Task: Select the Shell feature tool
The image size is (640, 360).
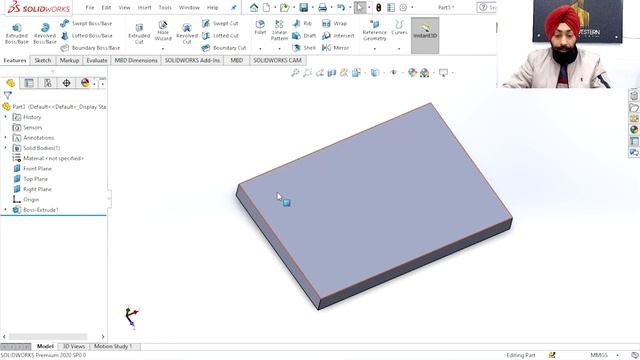Action: (x=304, y=48)
